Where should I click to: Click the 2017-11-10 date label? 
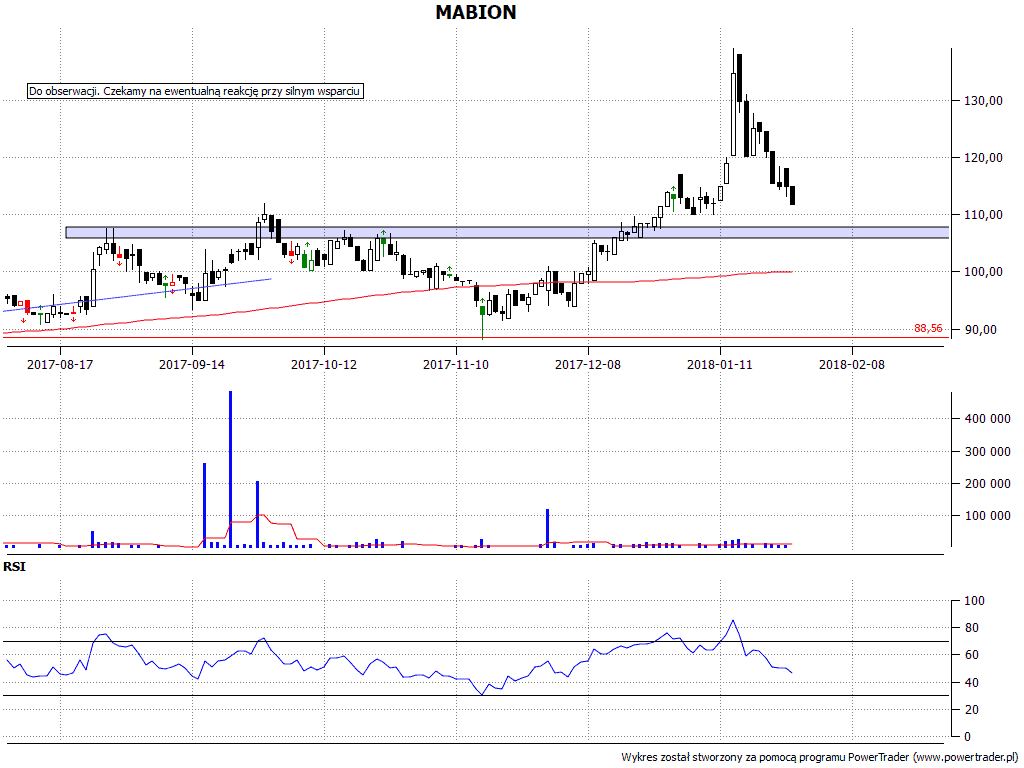456,364
